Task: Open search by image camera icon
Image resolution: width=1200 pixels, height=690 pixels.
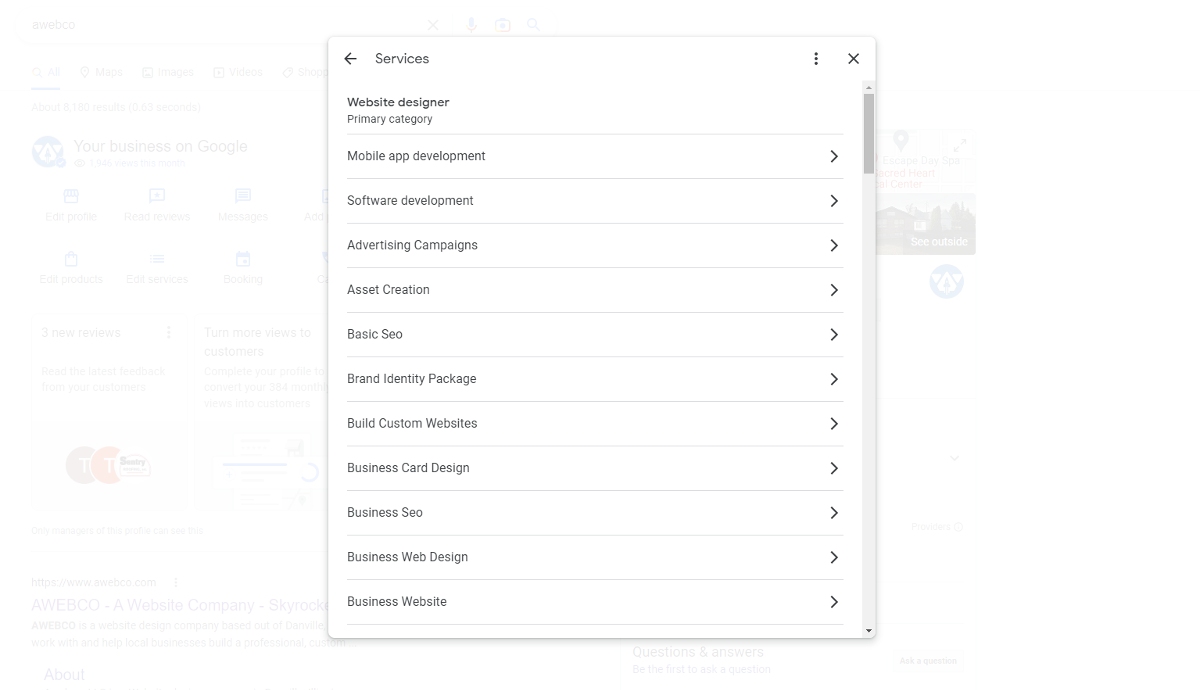Action: point(503,25)
